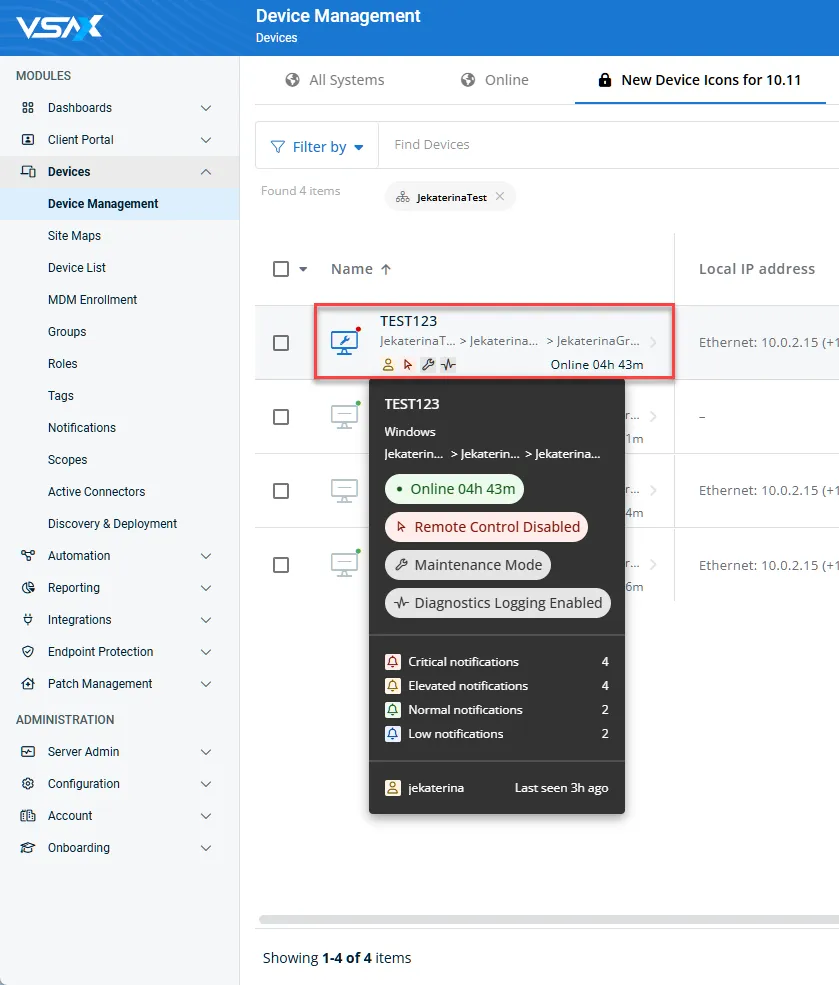Switch to the All Systems tab
The image size is (839, 985).
[335, 80]
